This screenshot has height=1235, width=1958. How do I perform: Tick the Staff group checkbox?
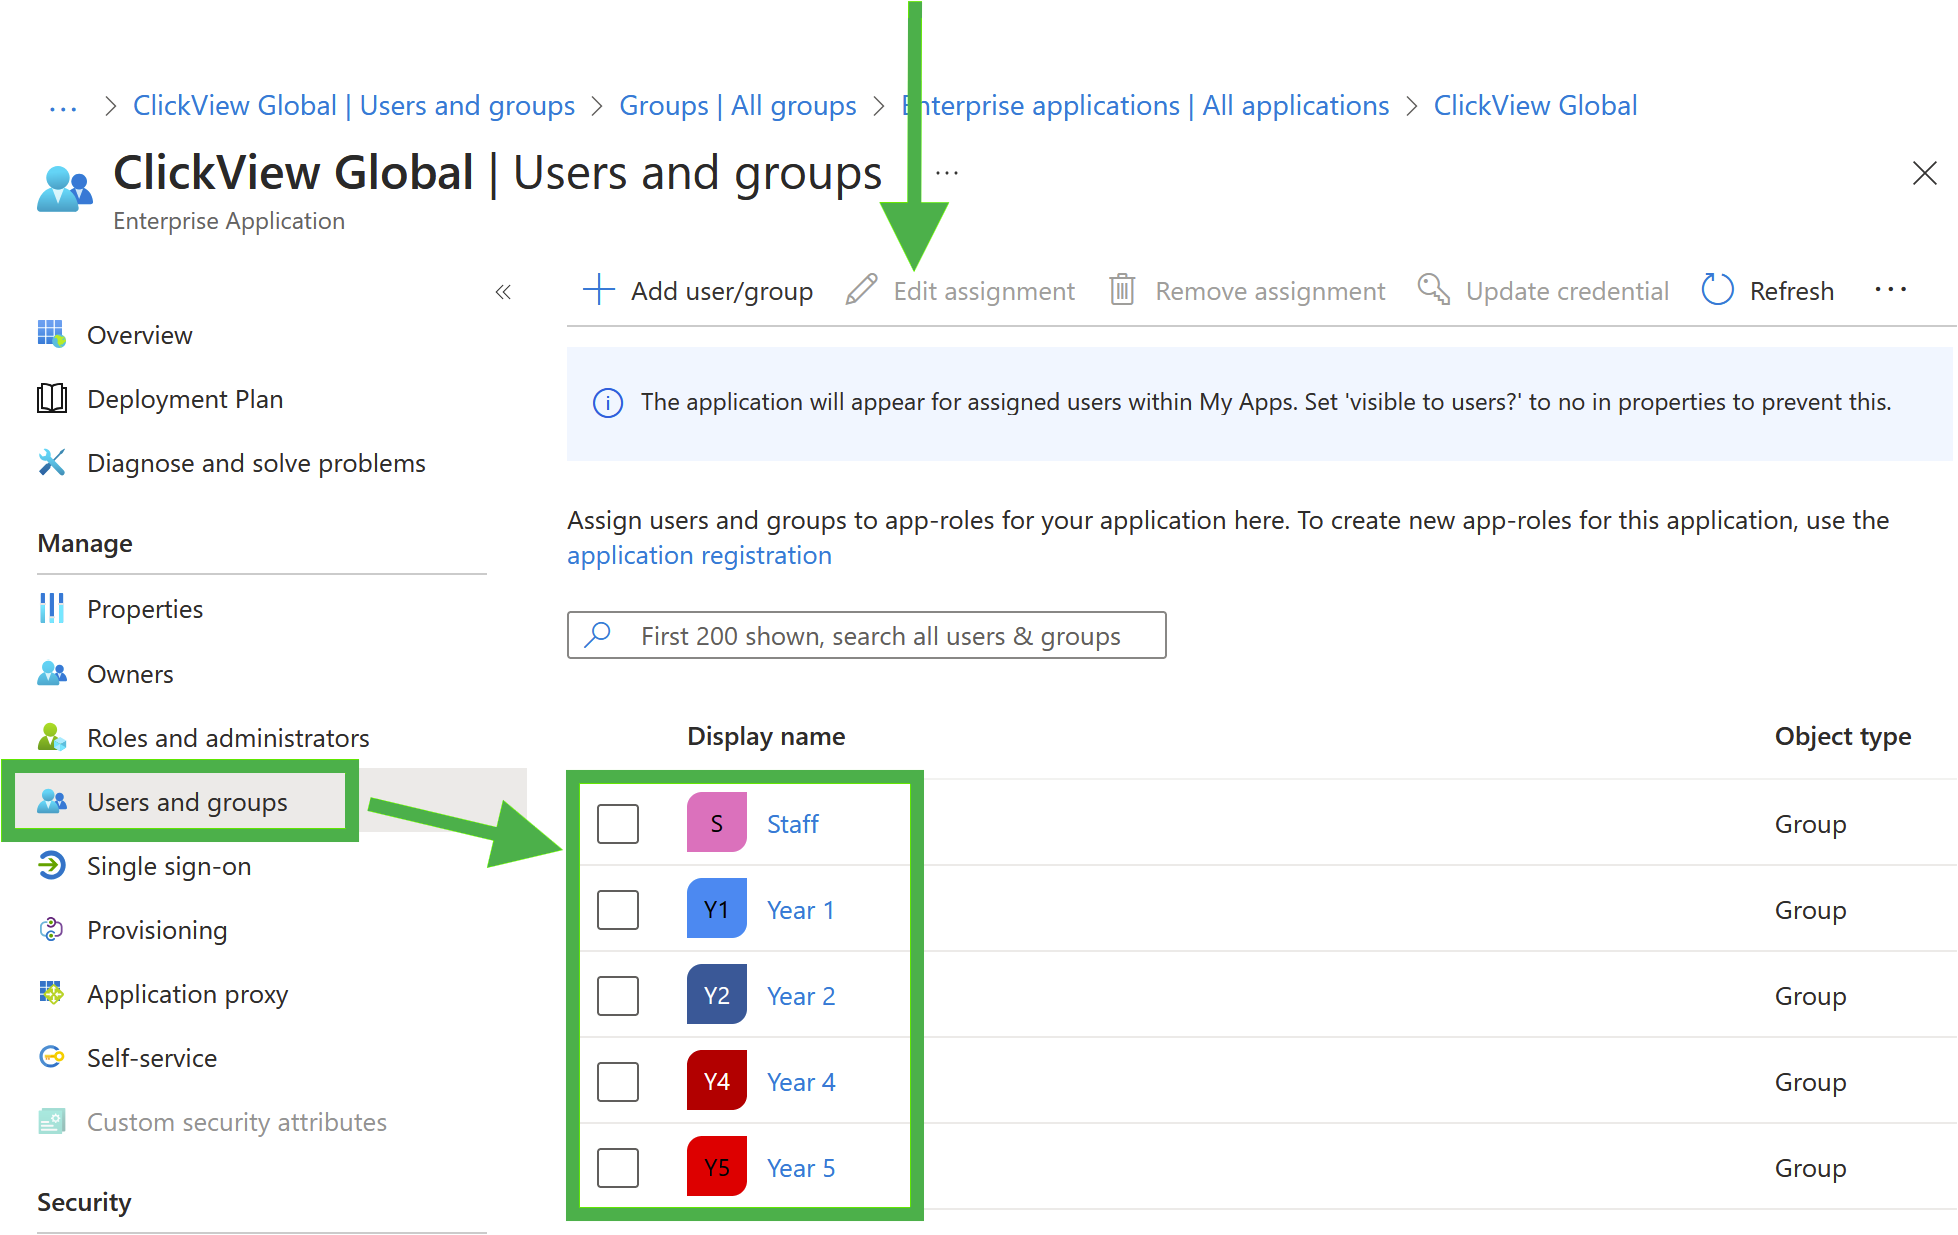click(x=618, y=823)
